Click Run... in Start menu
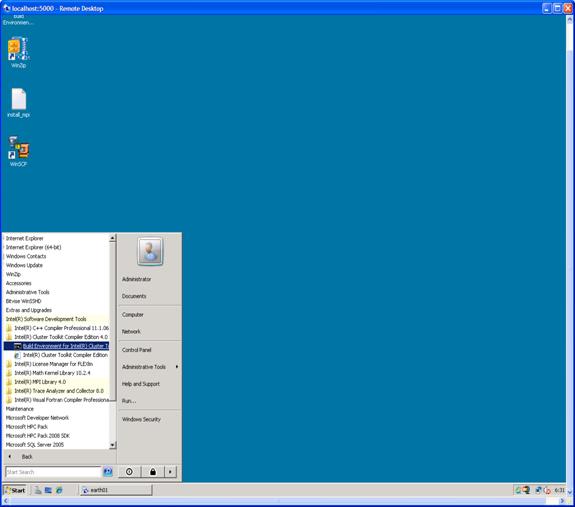575x507 pixels. click(x=129, y=401)
